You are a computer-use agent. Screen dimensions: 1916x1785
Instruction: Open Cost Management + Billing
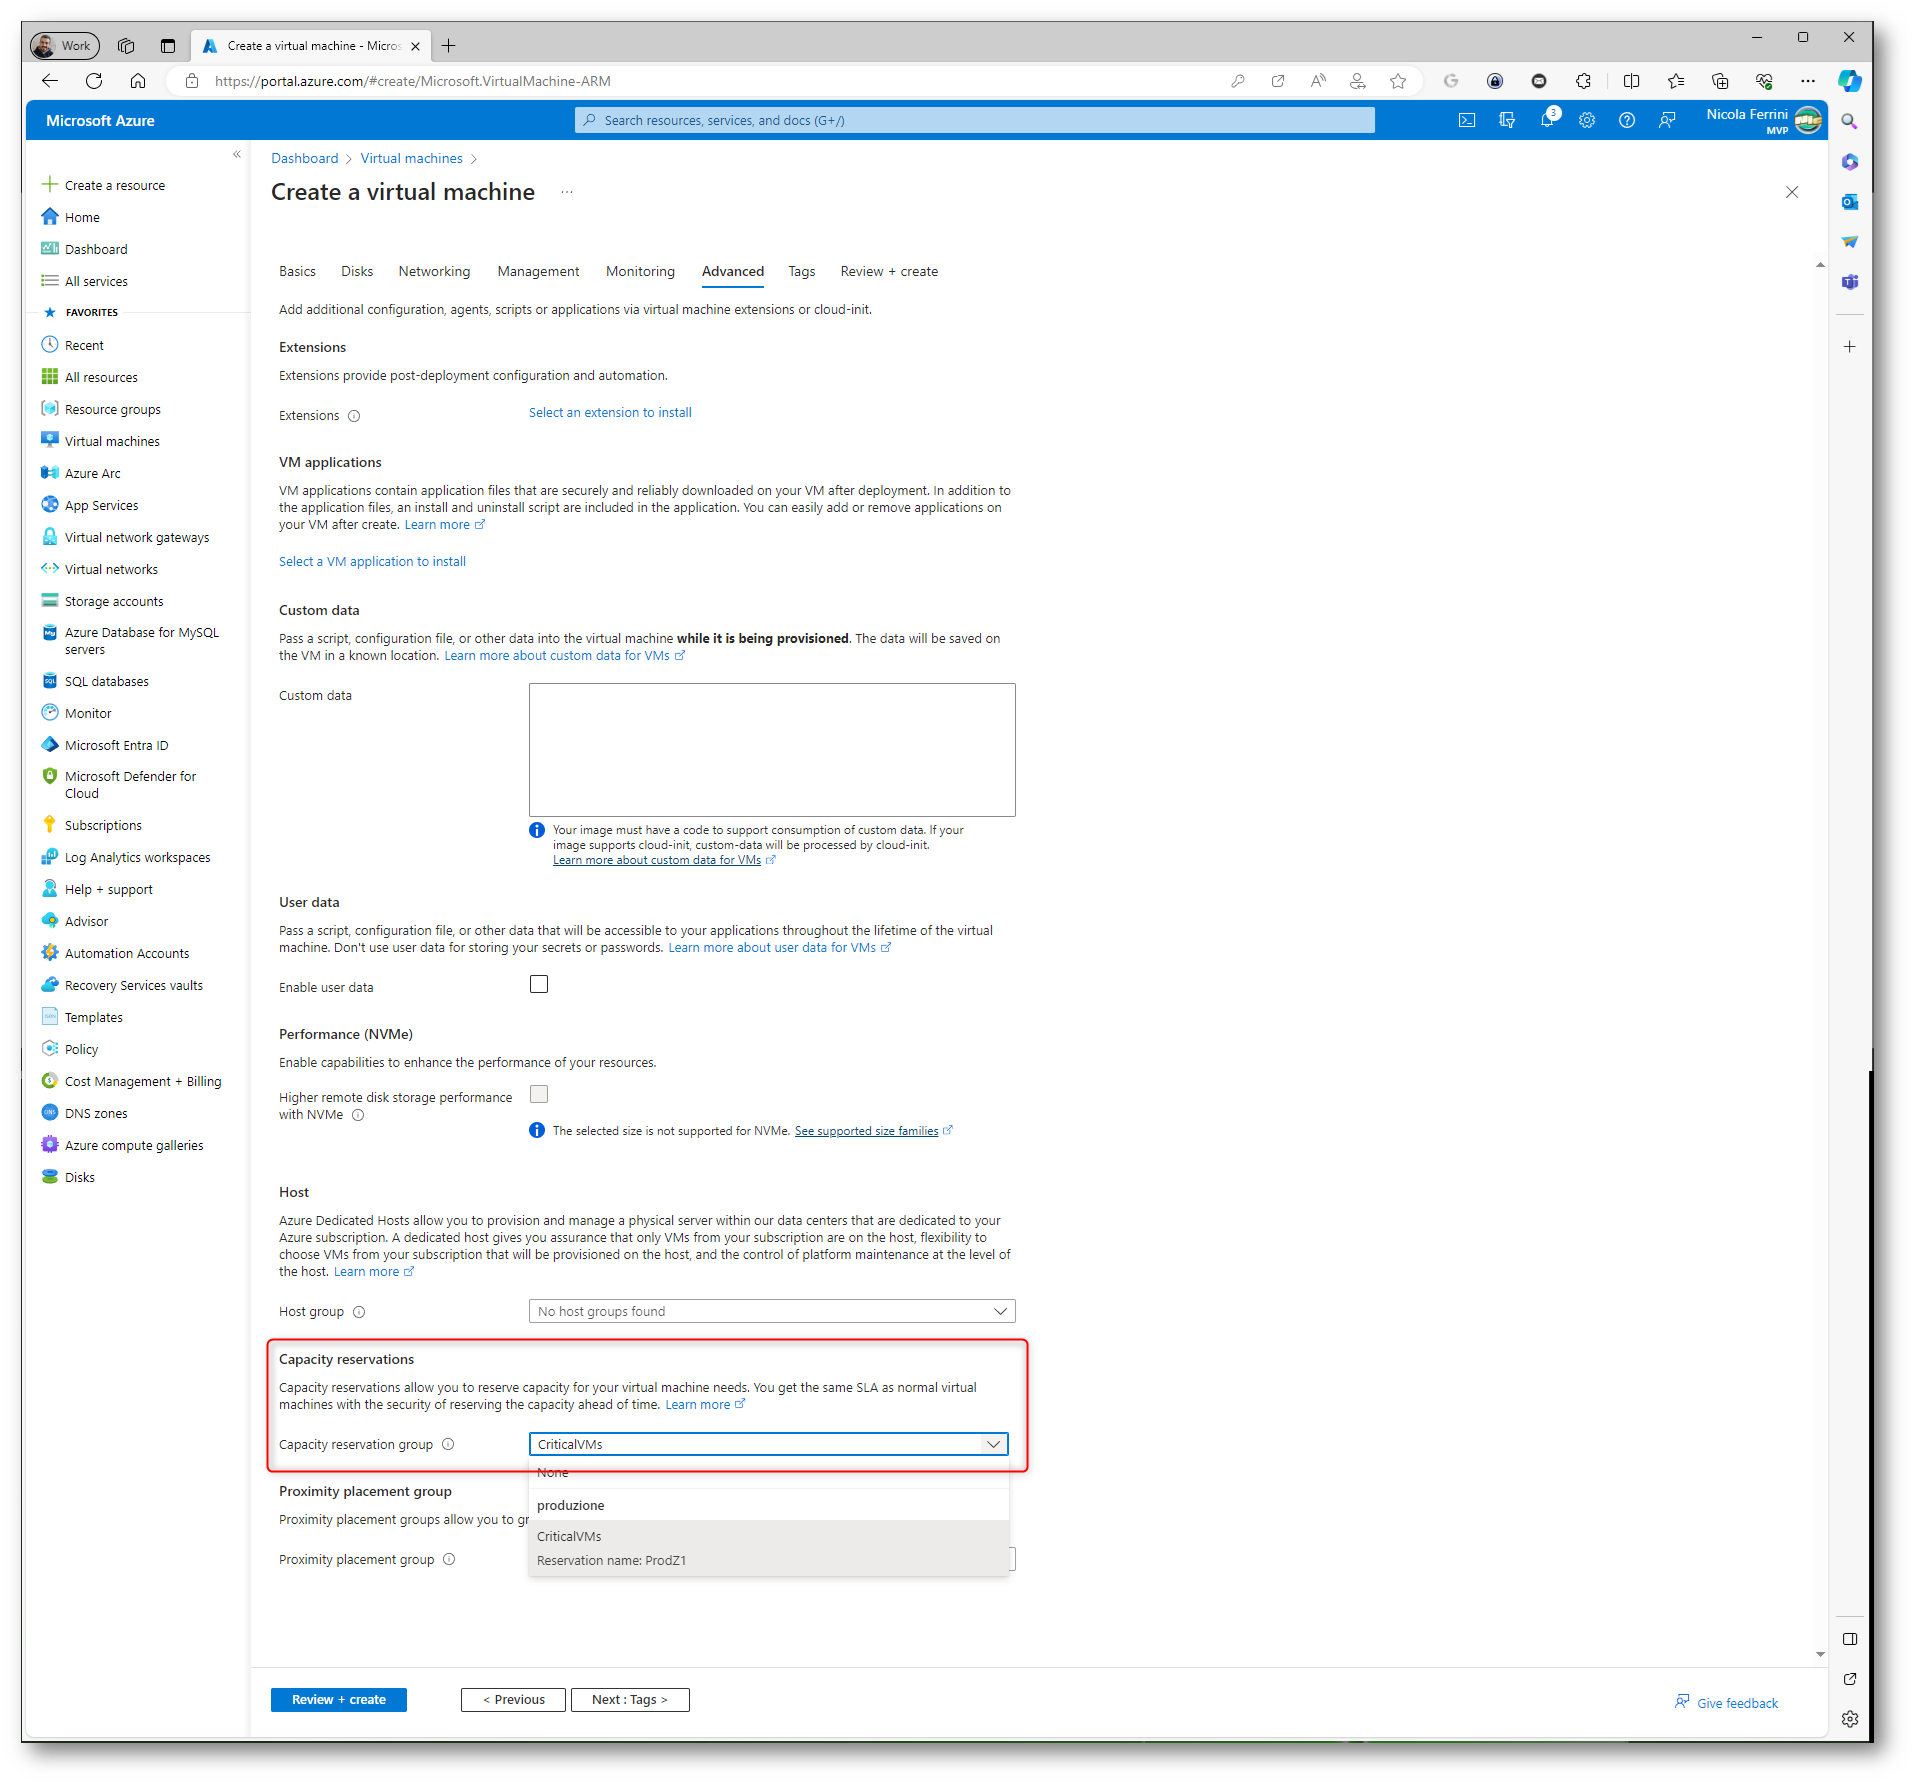[142, 1081]
